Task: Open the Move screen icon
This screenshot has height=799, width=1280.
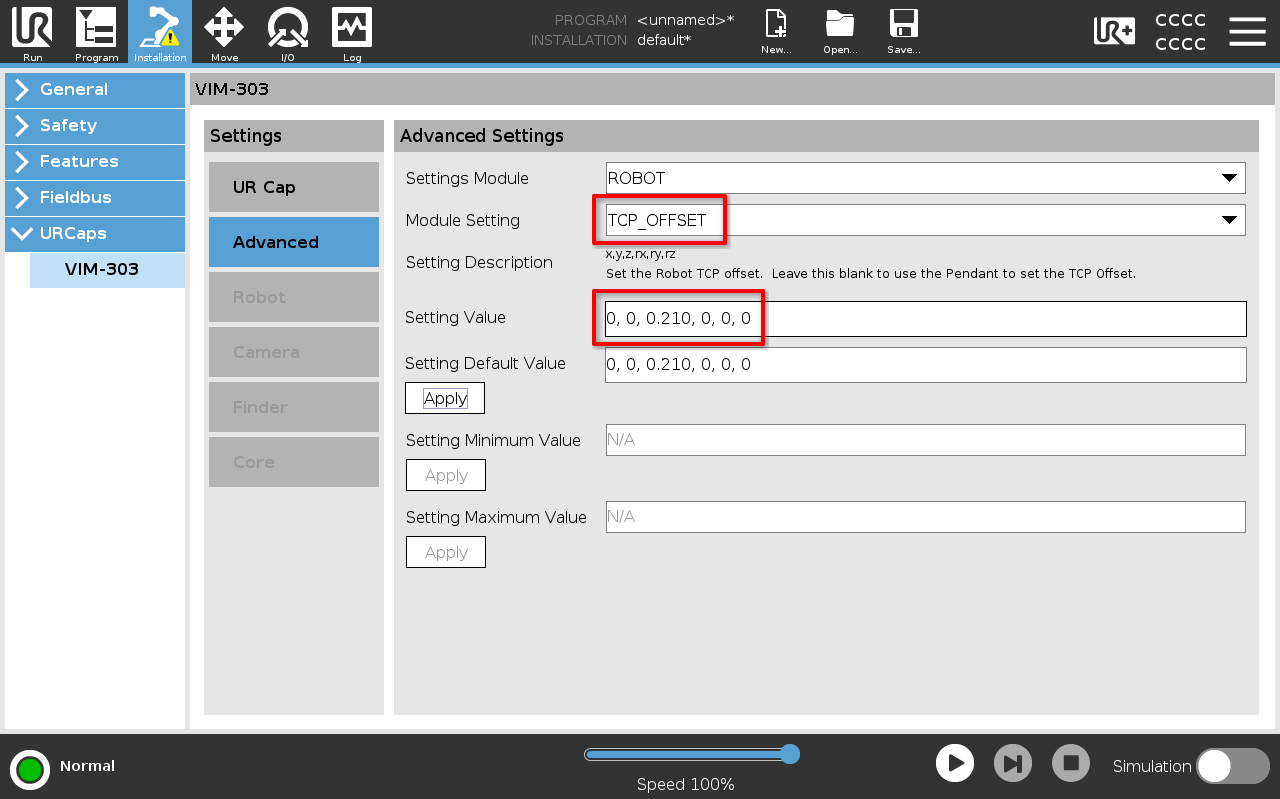Action: (224, 32)
